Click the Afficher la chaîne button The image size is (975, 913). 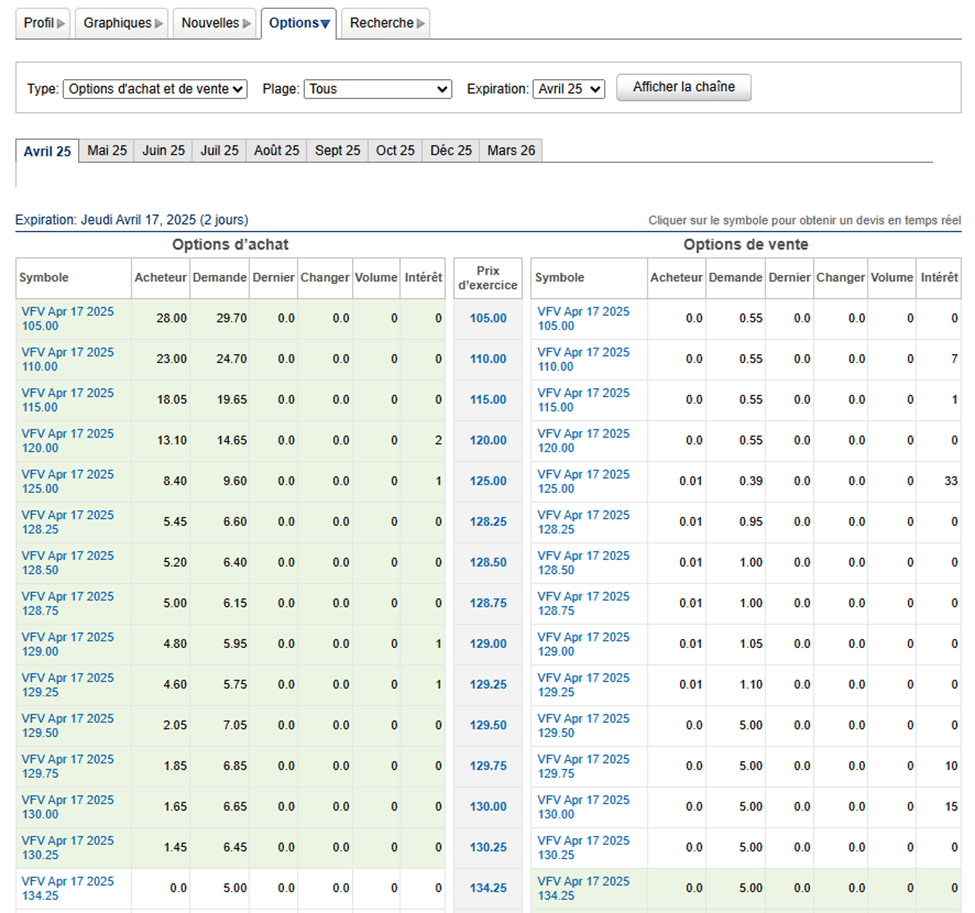pyautogui.click(x=683, y=87)
